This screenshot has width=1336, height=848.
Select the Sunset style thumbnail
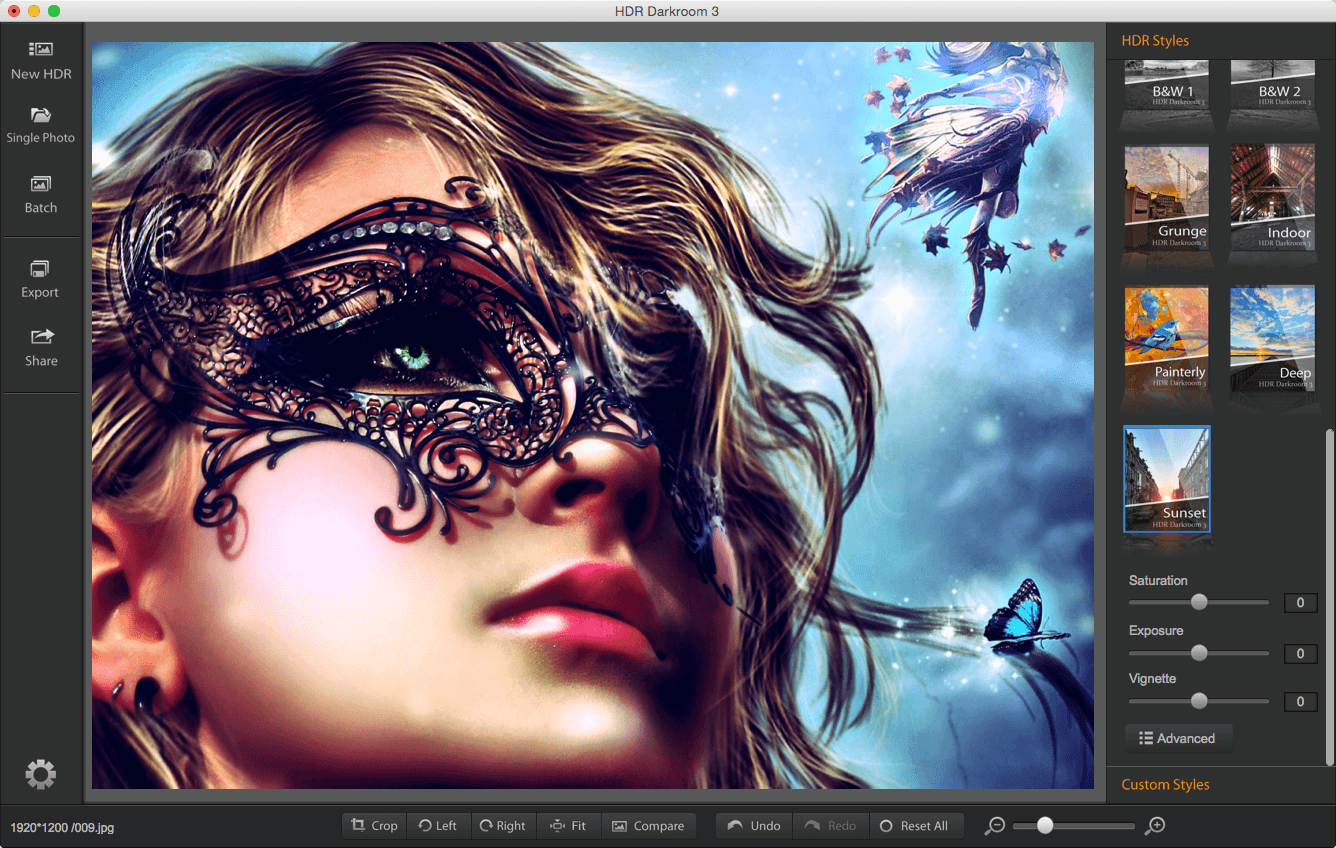pos(1167,479)
